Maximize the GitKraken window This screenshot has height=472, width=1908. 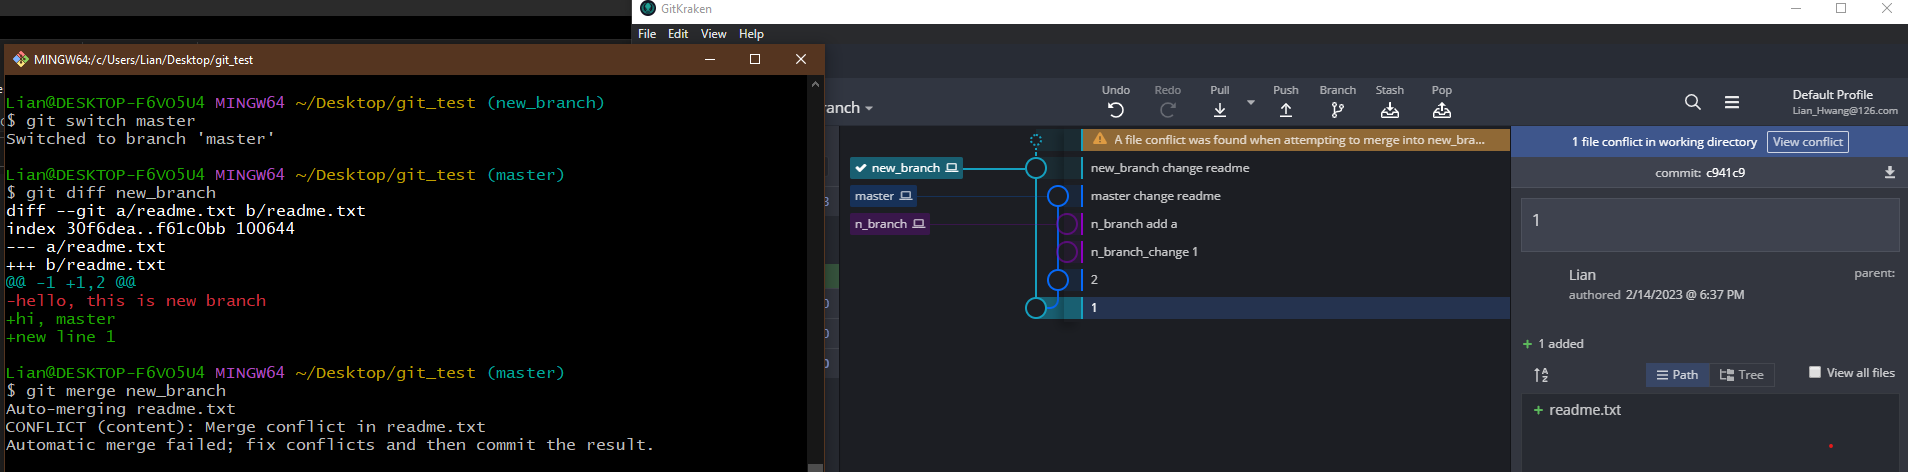(x=1841, y=8)
